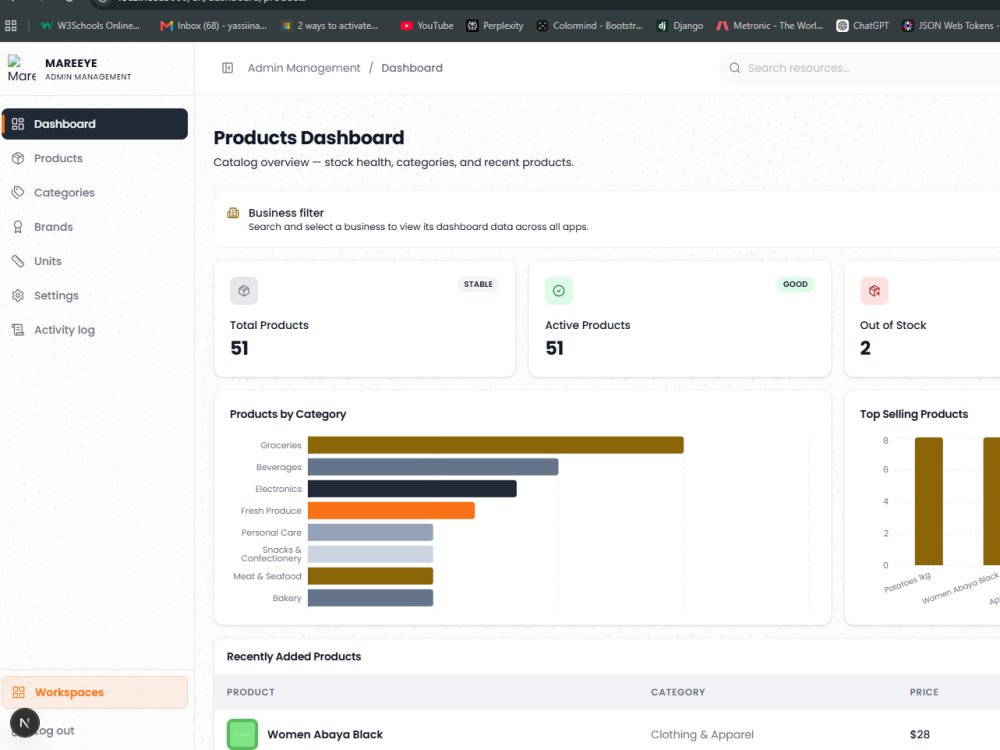Click the PRICE column header
This screenshot has width=1000, height=750.
click(x=924, y=693)
